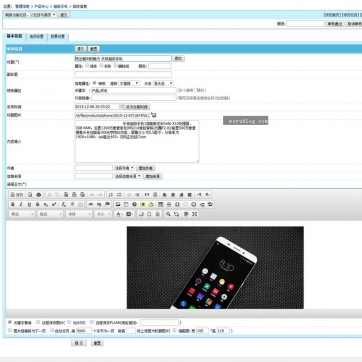Click the title color input field
The height and width of the screenshot is (362, 362).
pos(159,66)
